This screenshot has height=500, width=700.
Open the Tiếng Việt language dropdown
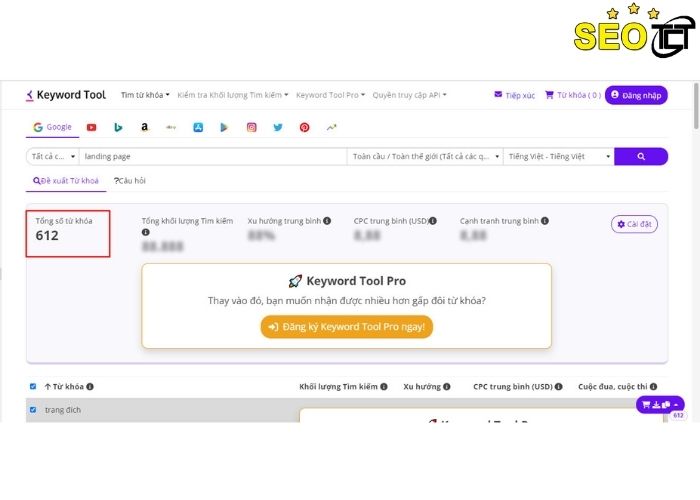click(558, 156)
